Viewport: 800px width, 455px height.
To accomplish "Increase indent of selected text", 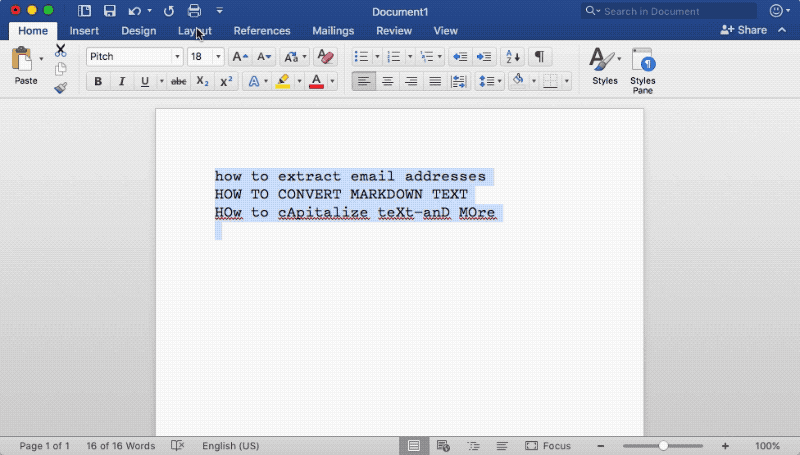I will coord(484,57).
